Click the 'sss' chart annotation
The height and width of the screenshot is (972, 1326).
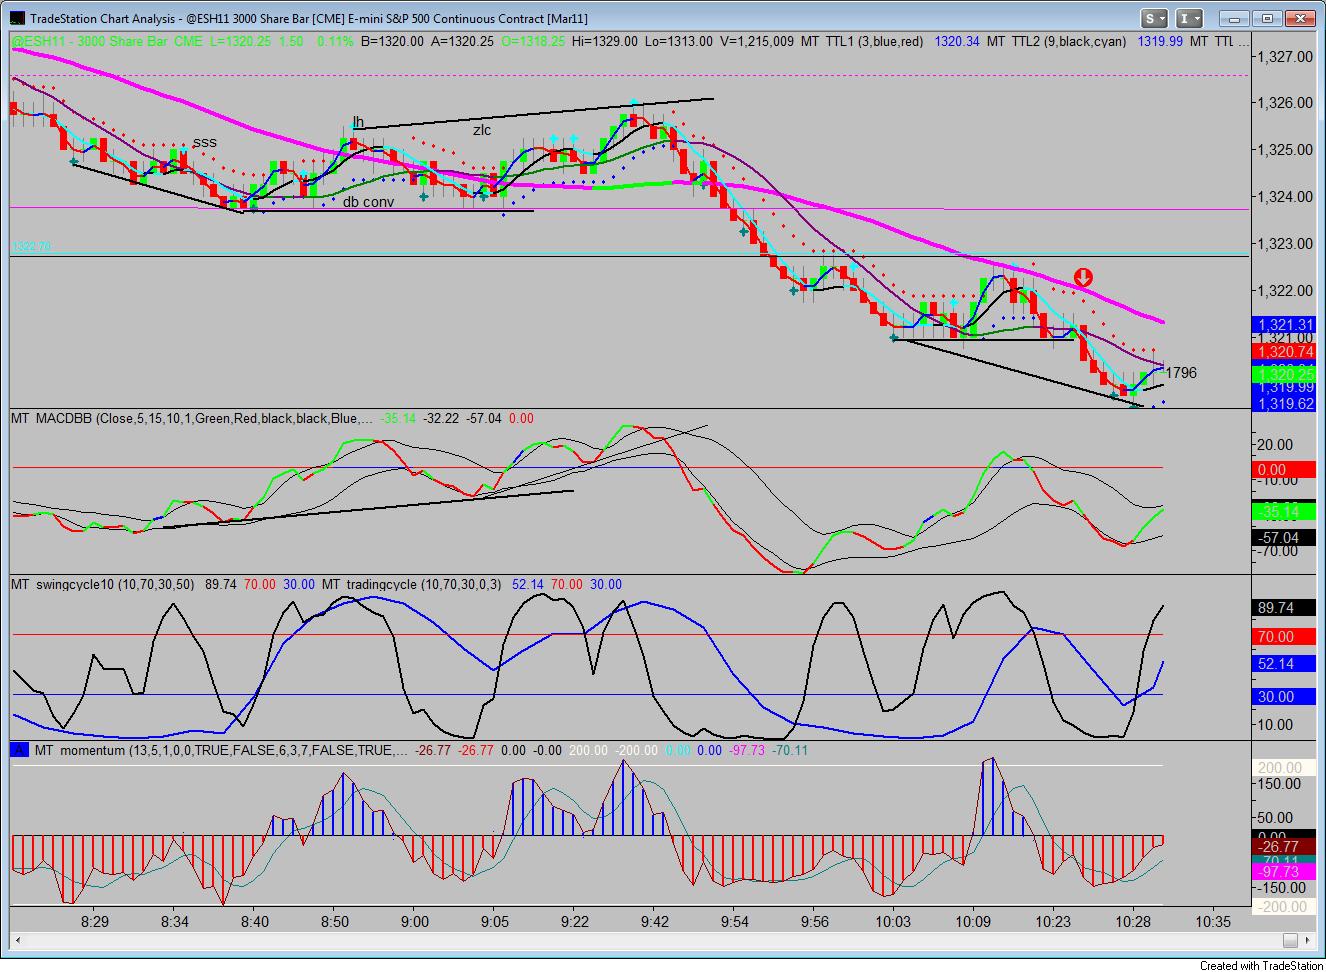[205, 142]
